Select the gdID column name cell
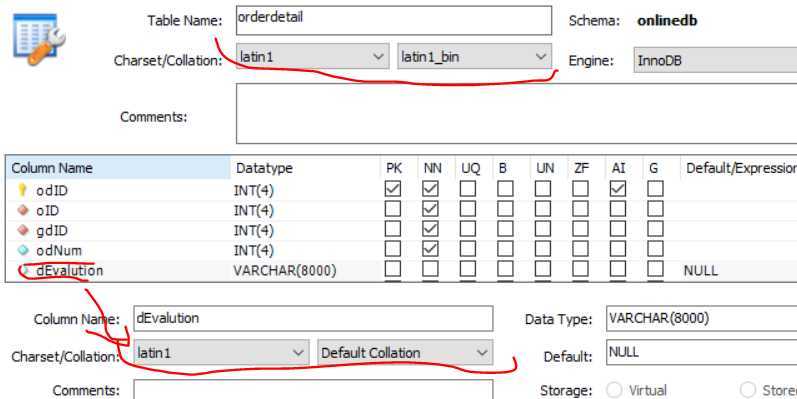Viewport: 797px width, 399px height. point(52,230)
